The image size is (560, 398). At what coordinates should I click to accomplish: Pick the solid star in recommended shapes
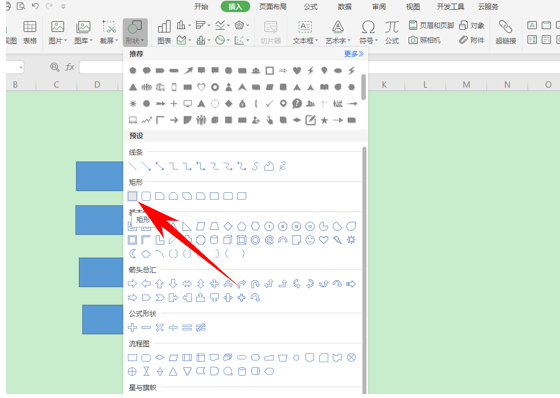point(324,120)
